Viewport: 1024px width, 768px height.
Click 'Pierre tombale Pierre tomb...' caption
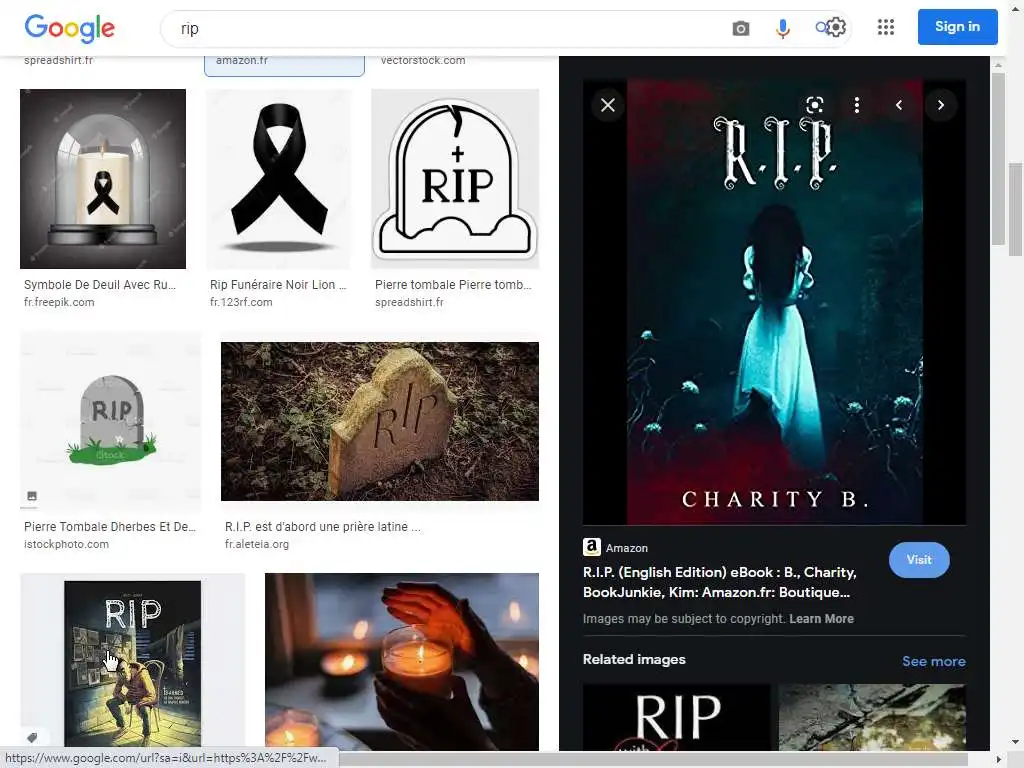[453, 285]
